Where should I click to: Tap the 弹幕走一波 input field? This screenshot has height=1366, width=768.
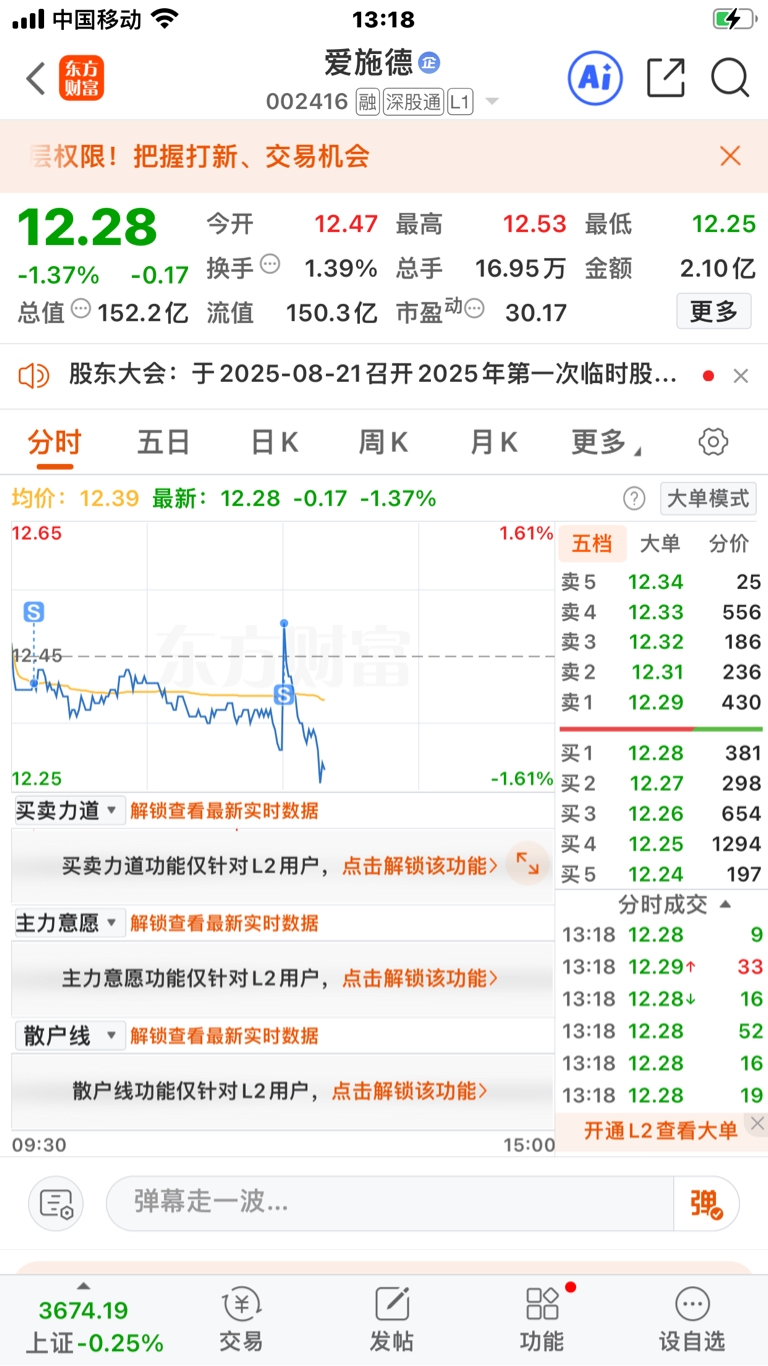[x=390, y=1203]
